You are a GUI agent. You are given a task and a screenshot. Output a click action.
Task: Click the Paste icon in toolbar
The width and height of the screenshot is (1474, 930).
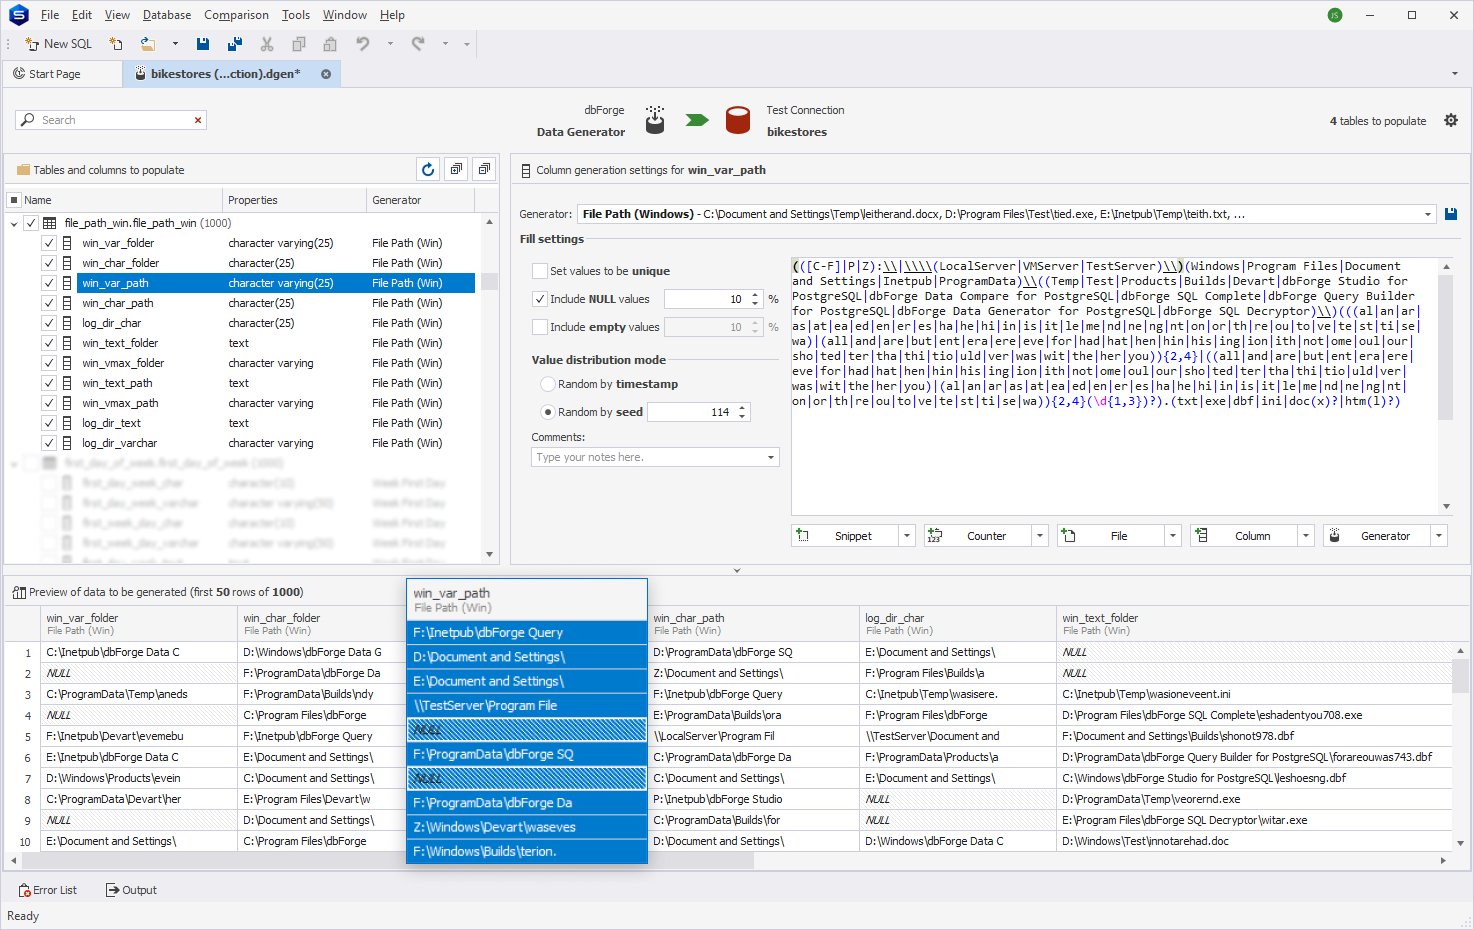point(330,44)
